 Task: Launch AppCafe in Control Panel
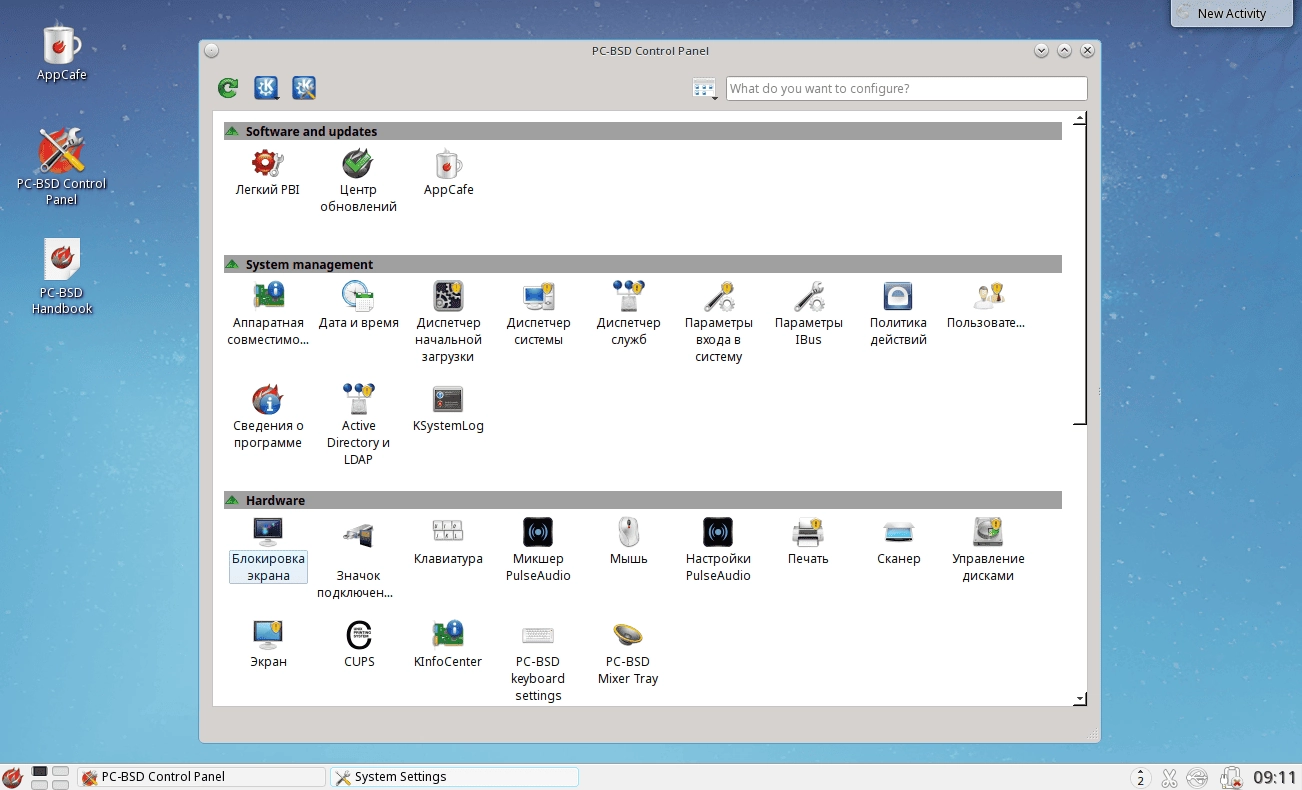(x=448, y=173)
